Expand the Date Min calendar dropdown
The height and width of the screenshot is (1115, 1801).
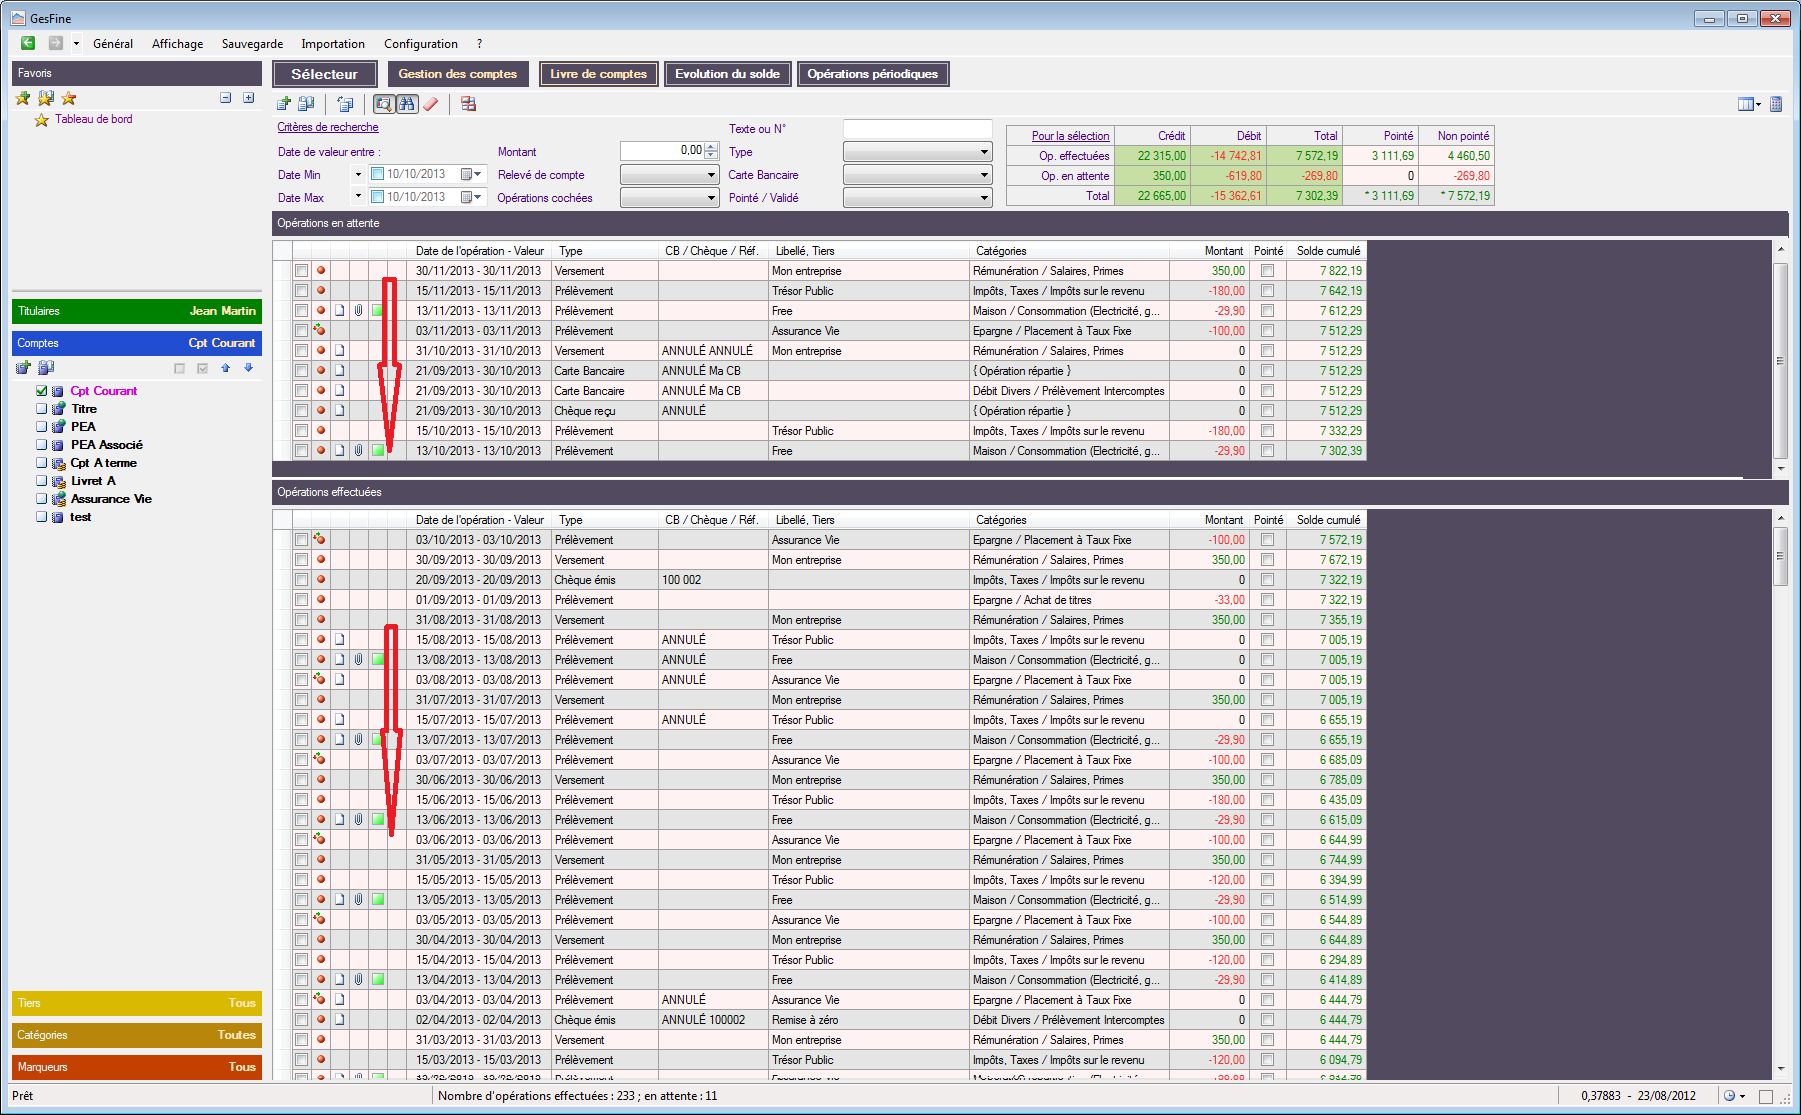(x=472, y=174)
